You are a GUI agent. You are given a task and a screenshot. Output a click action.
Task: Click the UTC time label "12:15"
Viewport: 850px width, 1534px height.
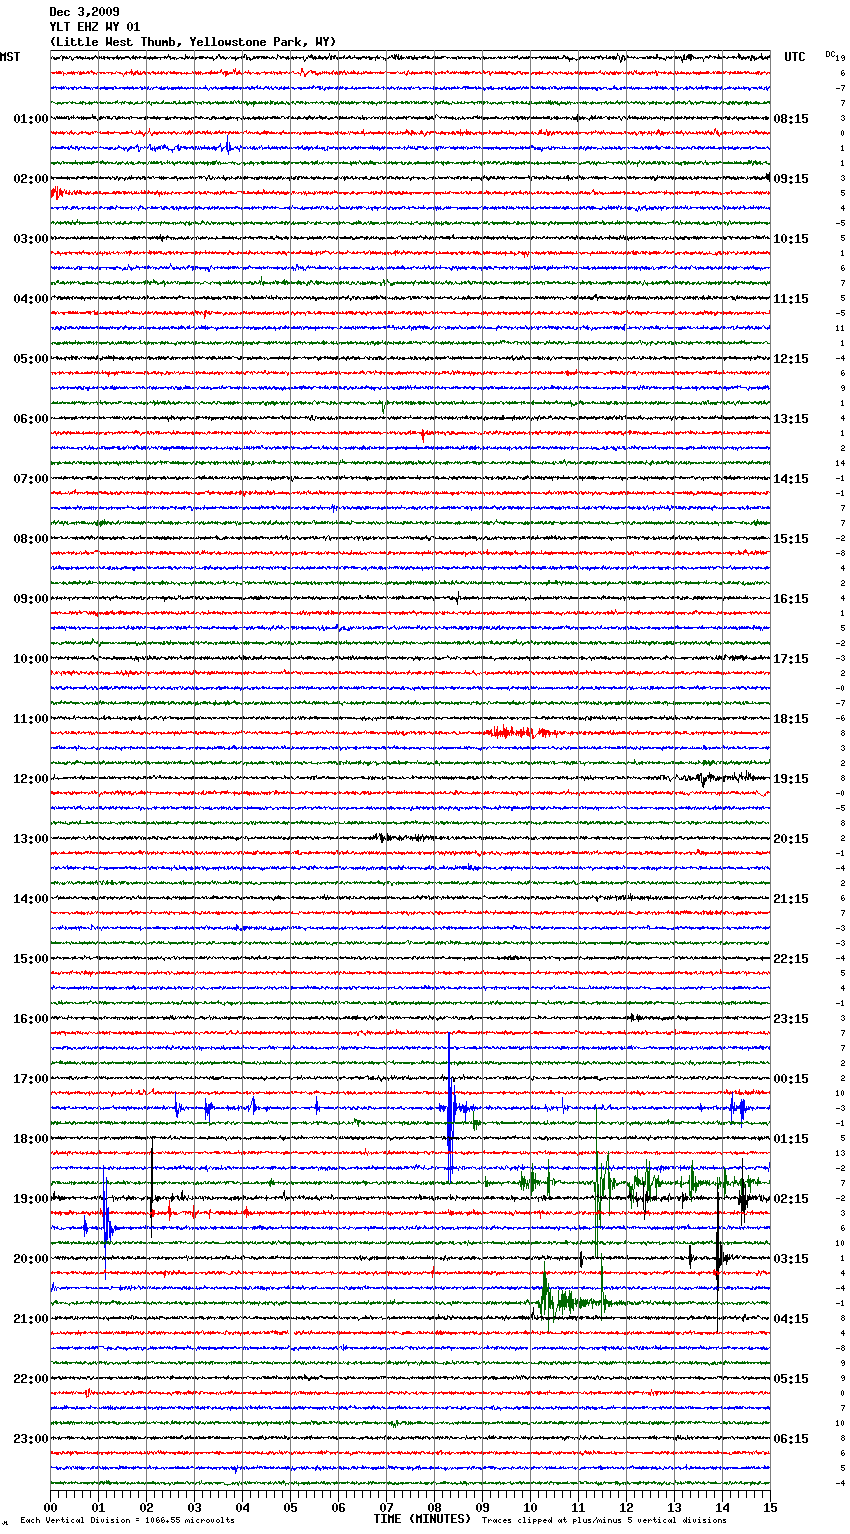point(791,359)
